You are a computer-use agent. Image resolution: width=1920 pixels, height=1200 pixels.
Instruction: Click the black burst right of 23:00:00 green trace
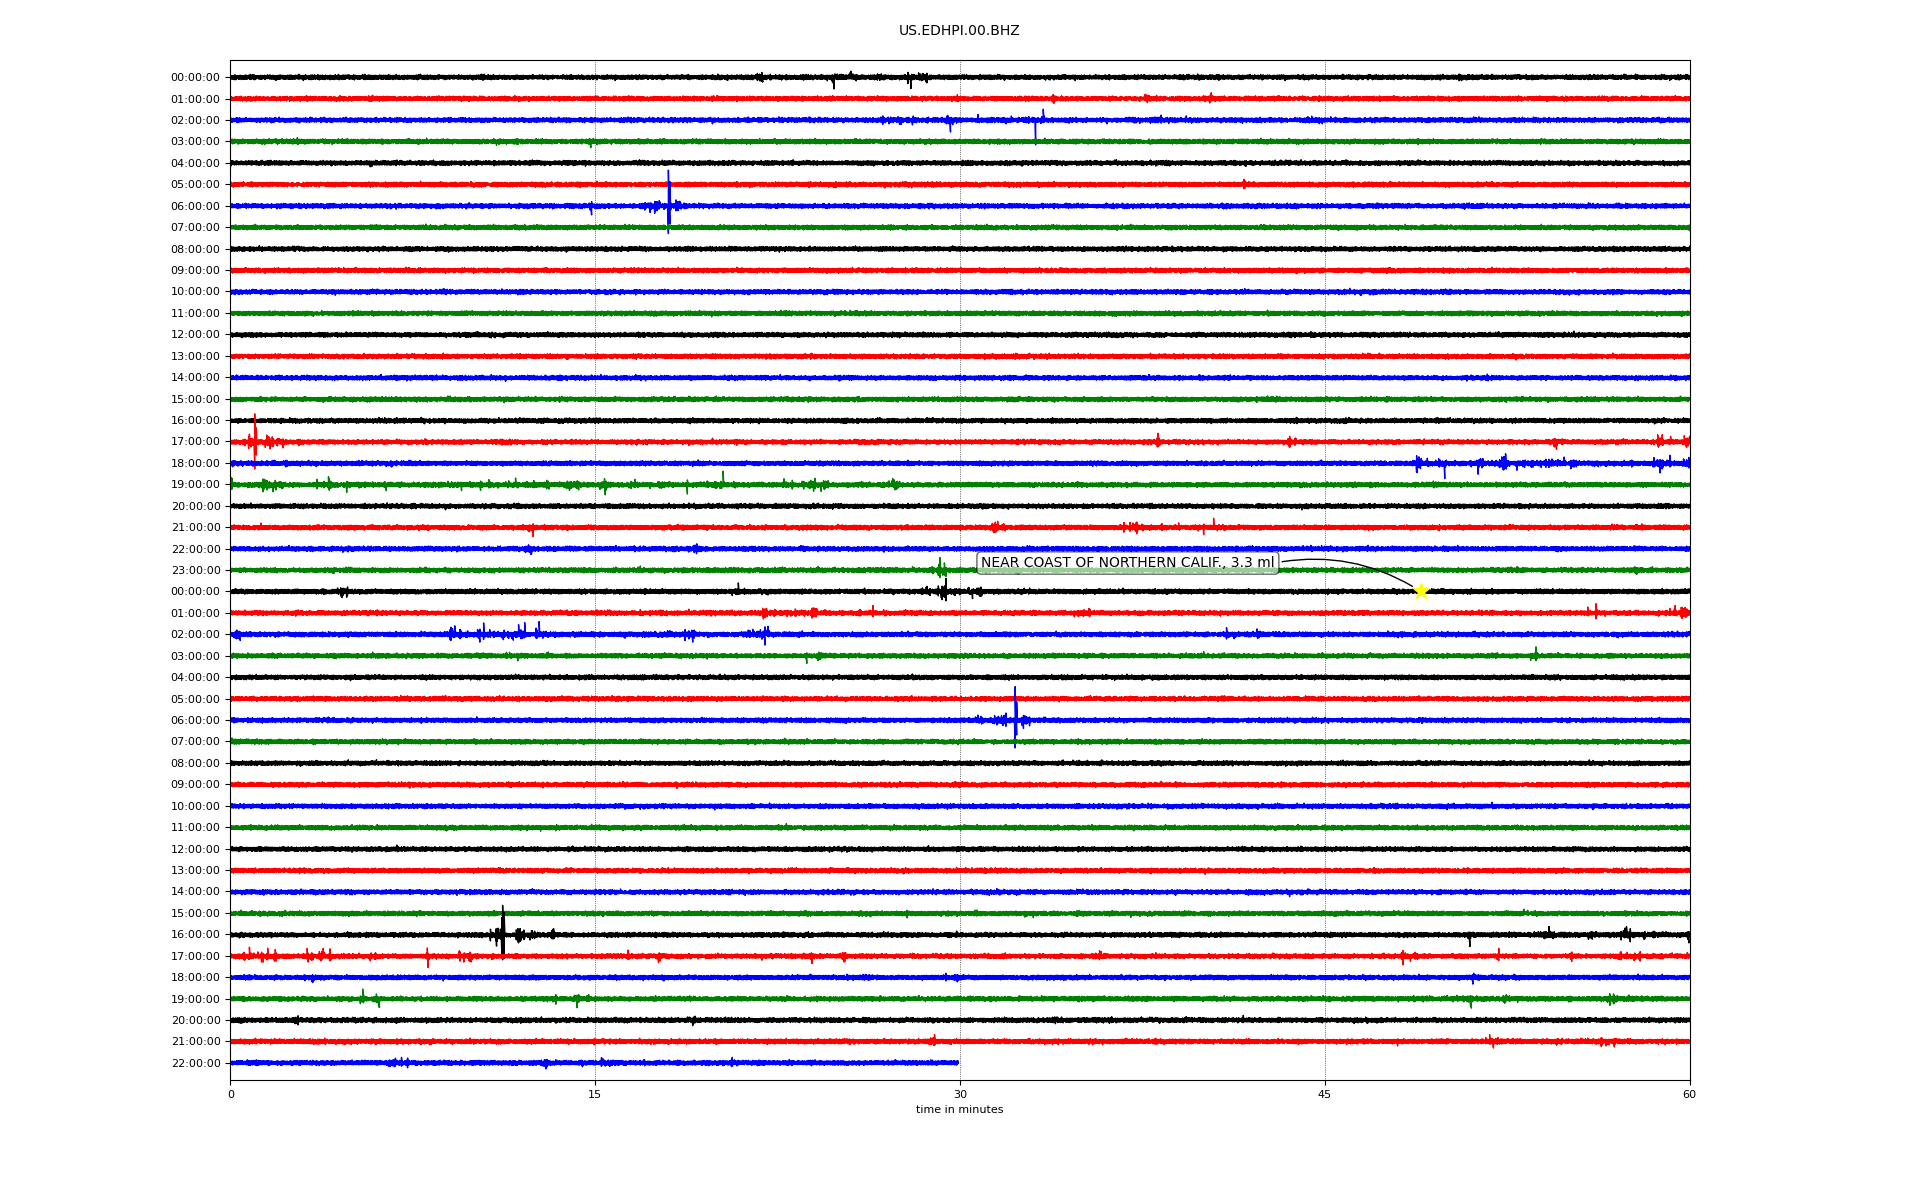(944, 591)
